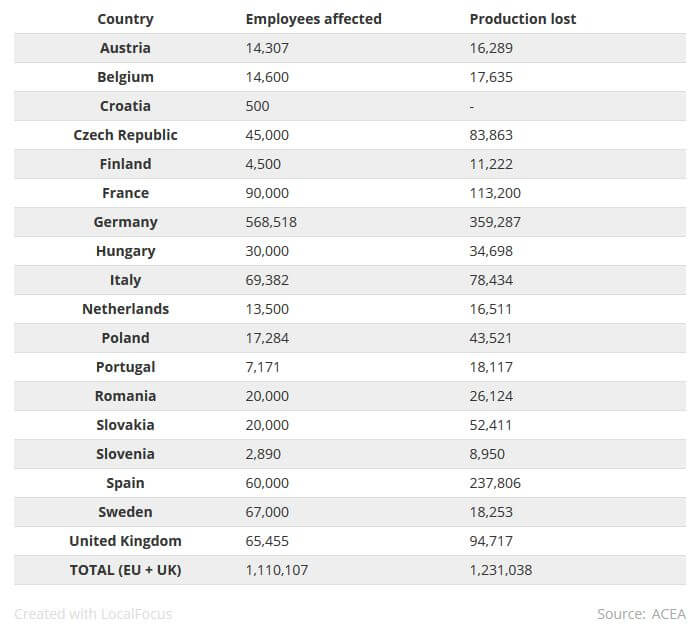Select the Slovenia row label
696x631 pixels.
(125, 454)
